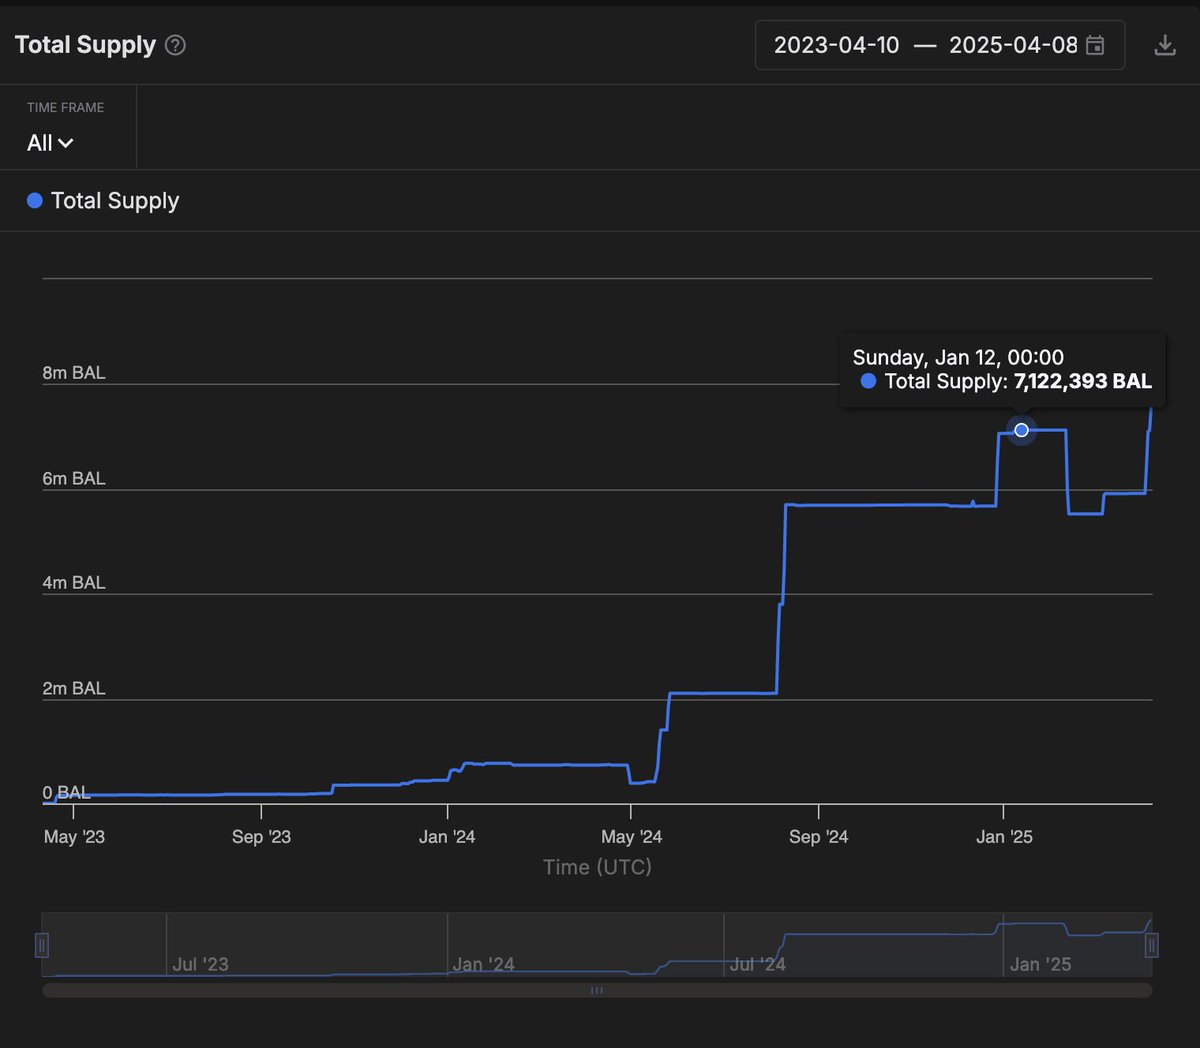Click the highlighted Jan 12 data point
The image size is (1200, 1048).
pos(1021,430)
